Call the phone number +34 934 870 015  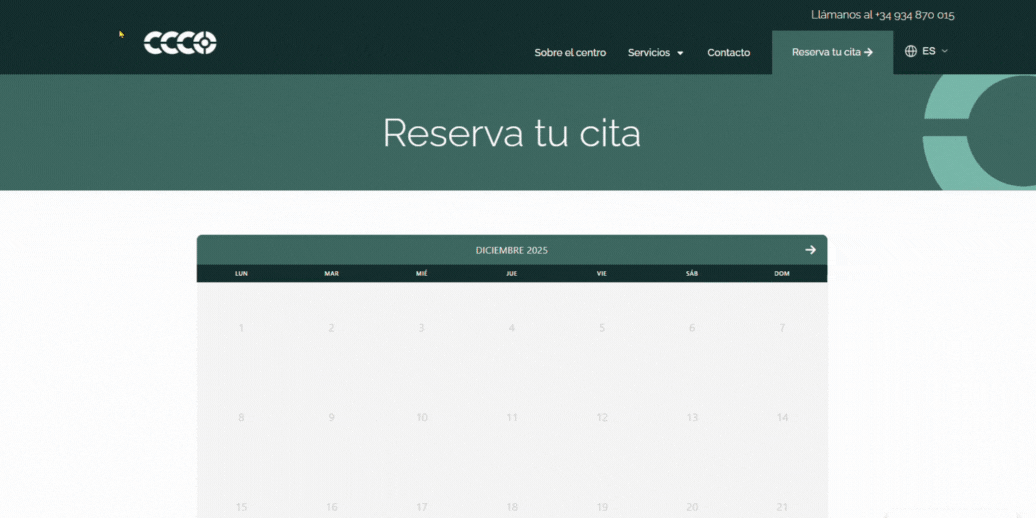point(914,15)
